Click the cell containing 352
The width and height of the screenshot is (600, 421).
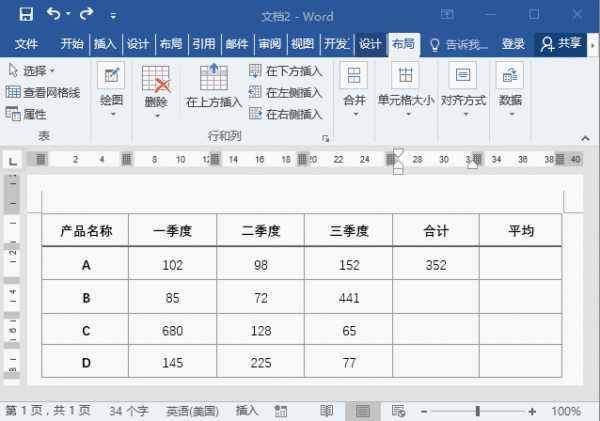coord(436,264)
